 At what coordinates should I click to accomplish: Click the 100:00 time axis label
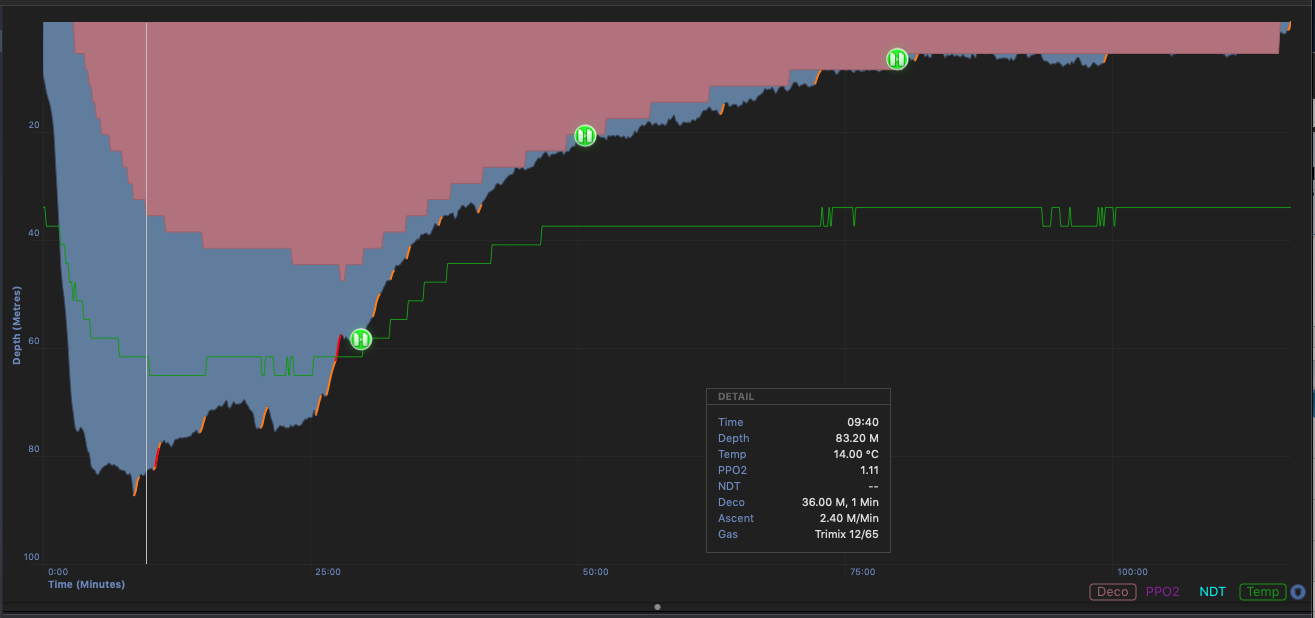click(1132, 572)
